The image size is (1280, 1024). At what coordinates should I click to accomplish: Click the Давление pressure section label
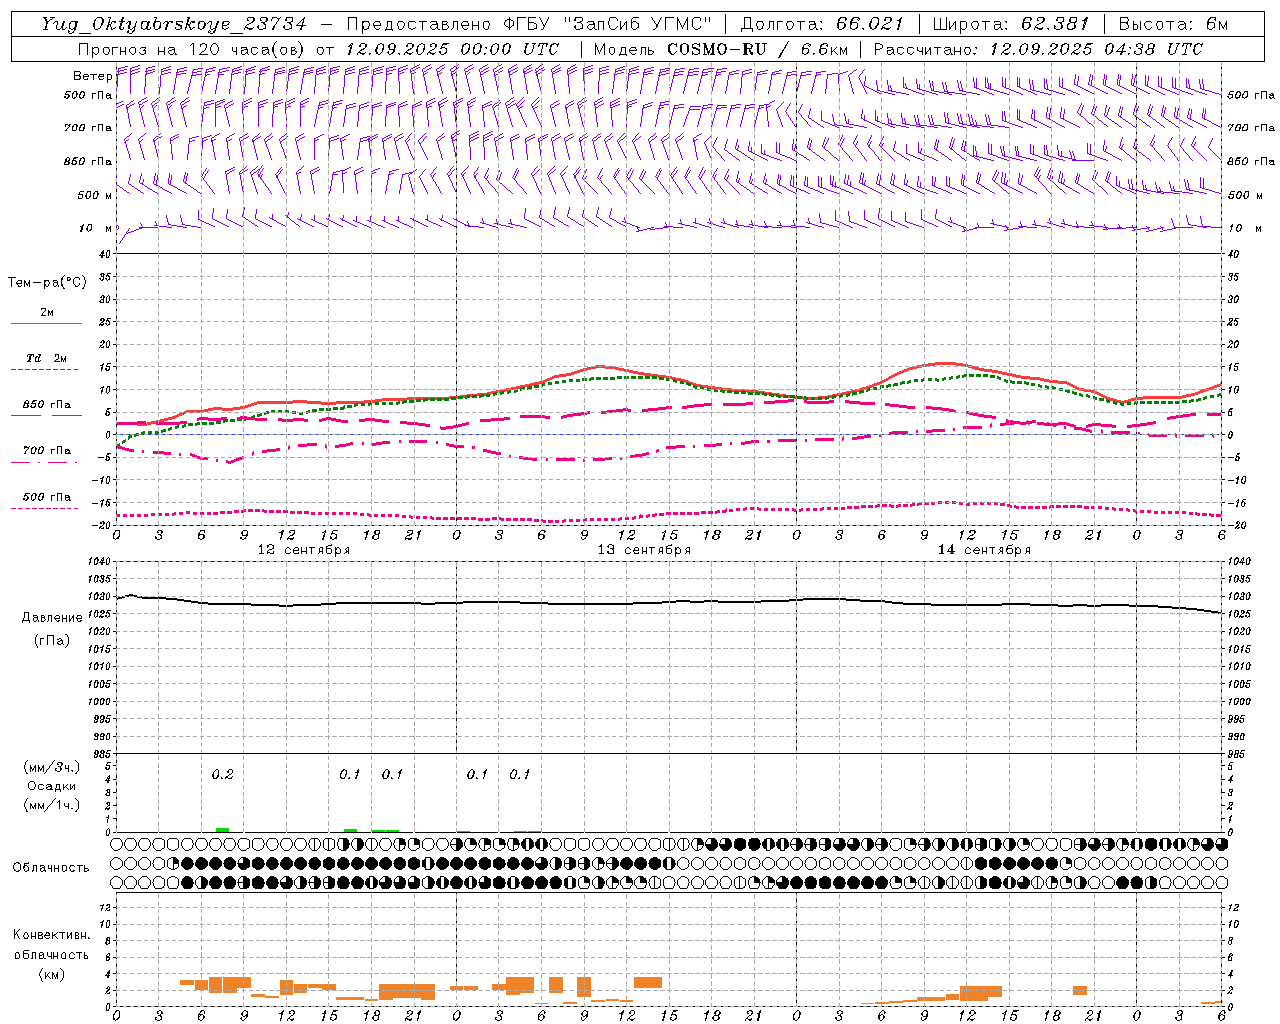point(52,618)
